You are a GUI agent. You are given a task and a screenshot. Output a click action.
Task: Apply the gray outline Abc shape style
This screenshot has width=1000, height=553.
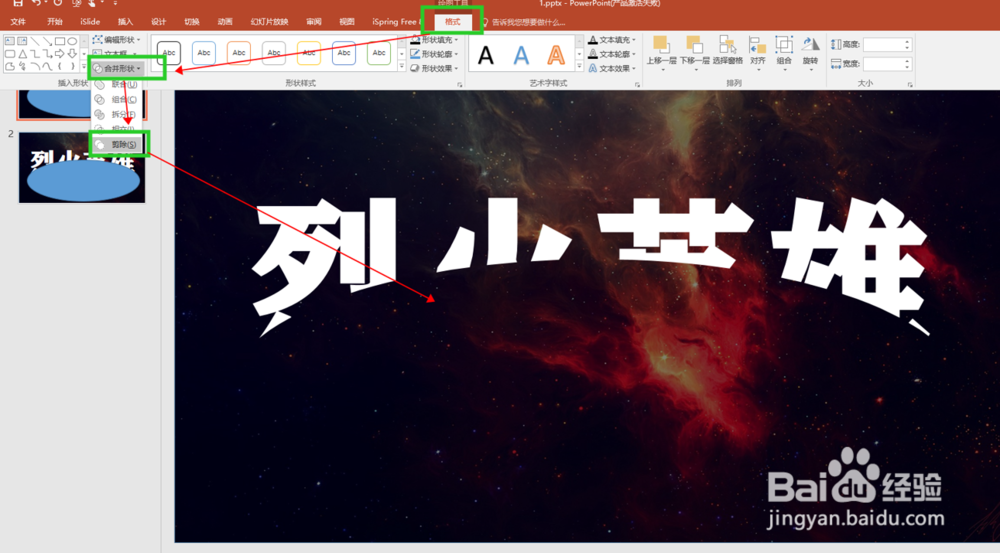(274, 53)
